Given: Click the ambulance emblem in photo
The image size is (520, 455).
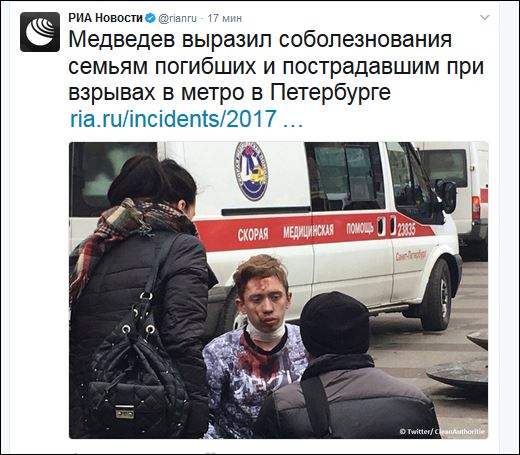Looking at the screenshot, I should pos(251,171).
